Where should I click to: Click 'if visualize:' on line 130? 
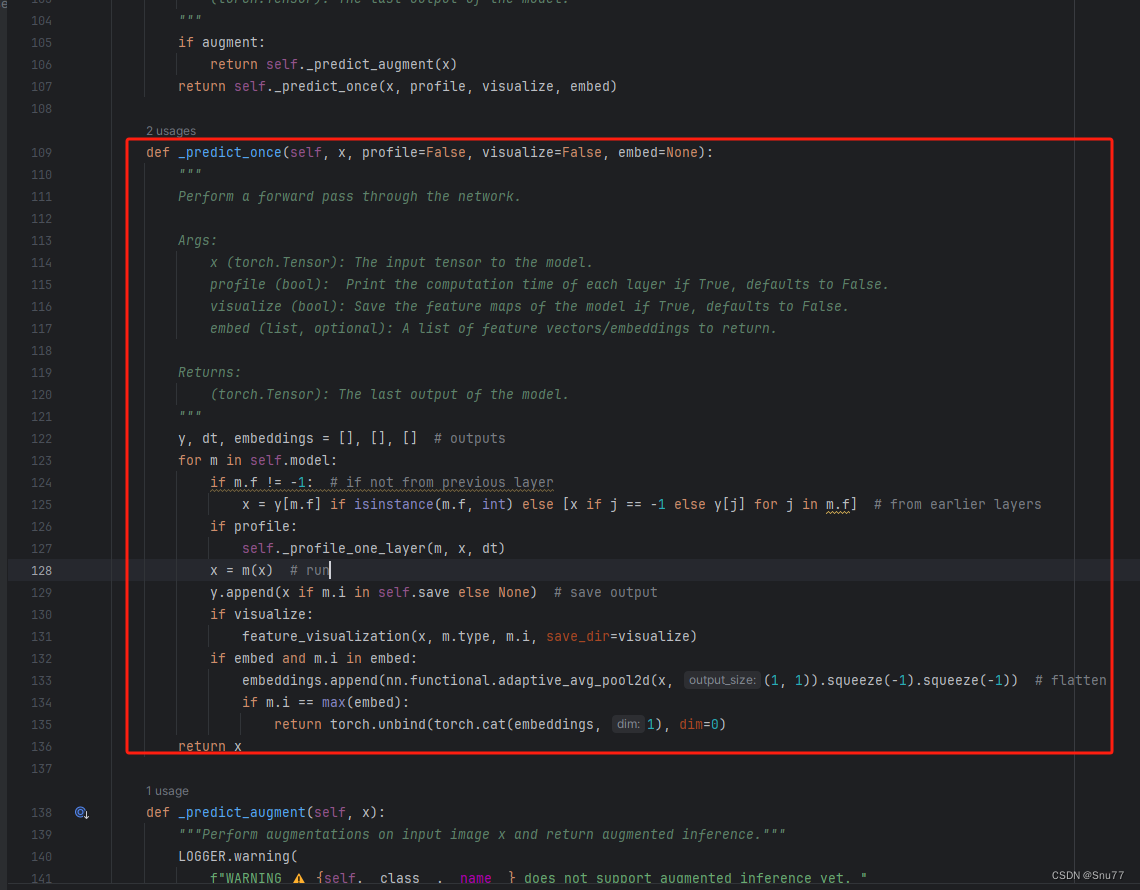[262, 614]
